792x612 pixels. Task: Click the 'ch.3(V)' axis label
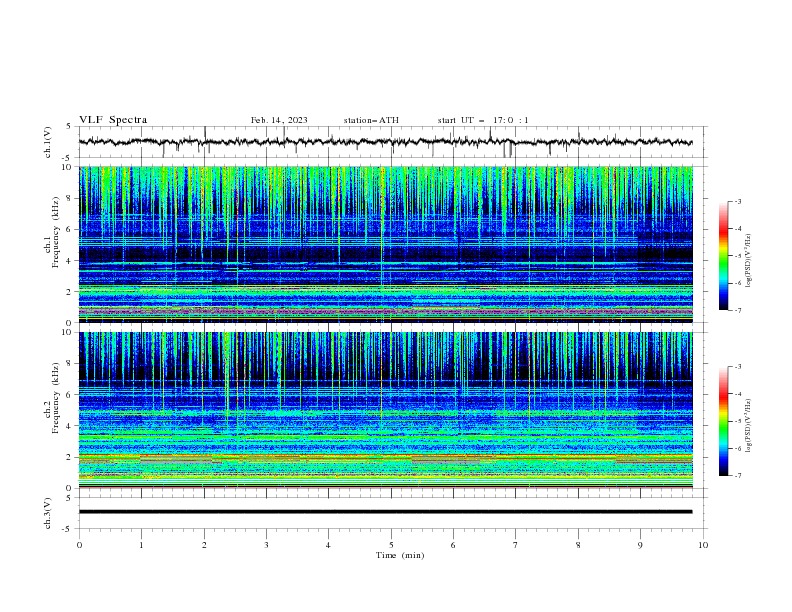pyautogui.click(x=48, y=513)
